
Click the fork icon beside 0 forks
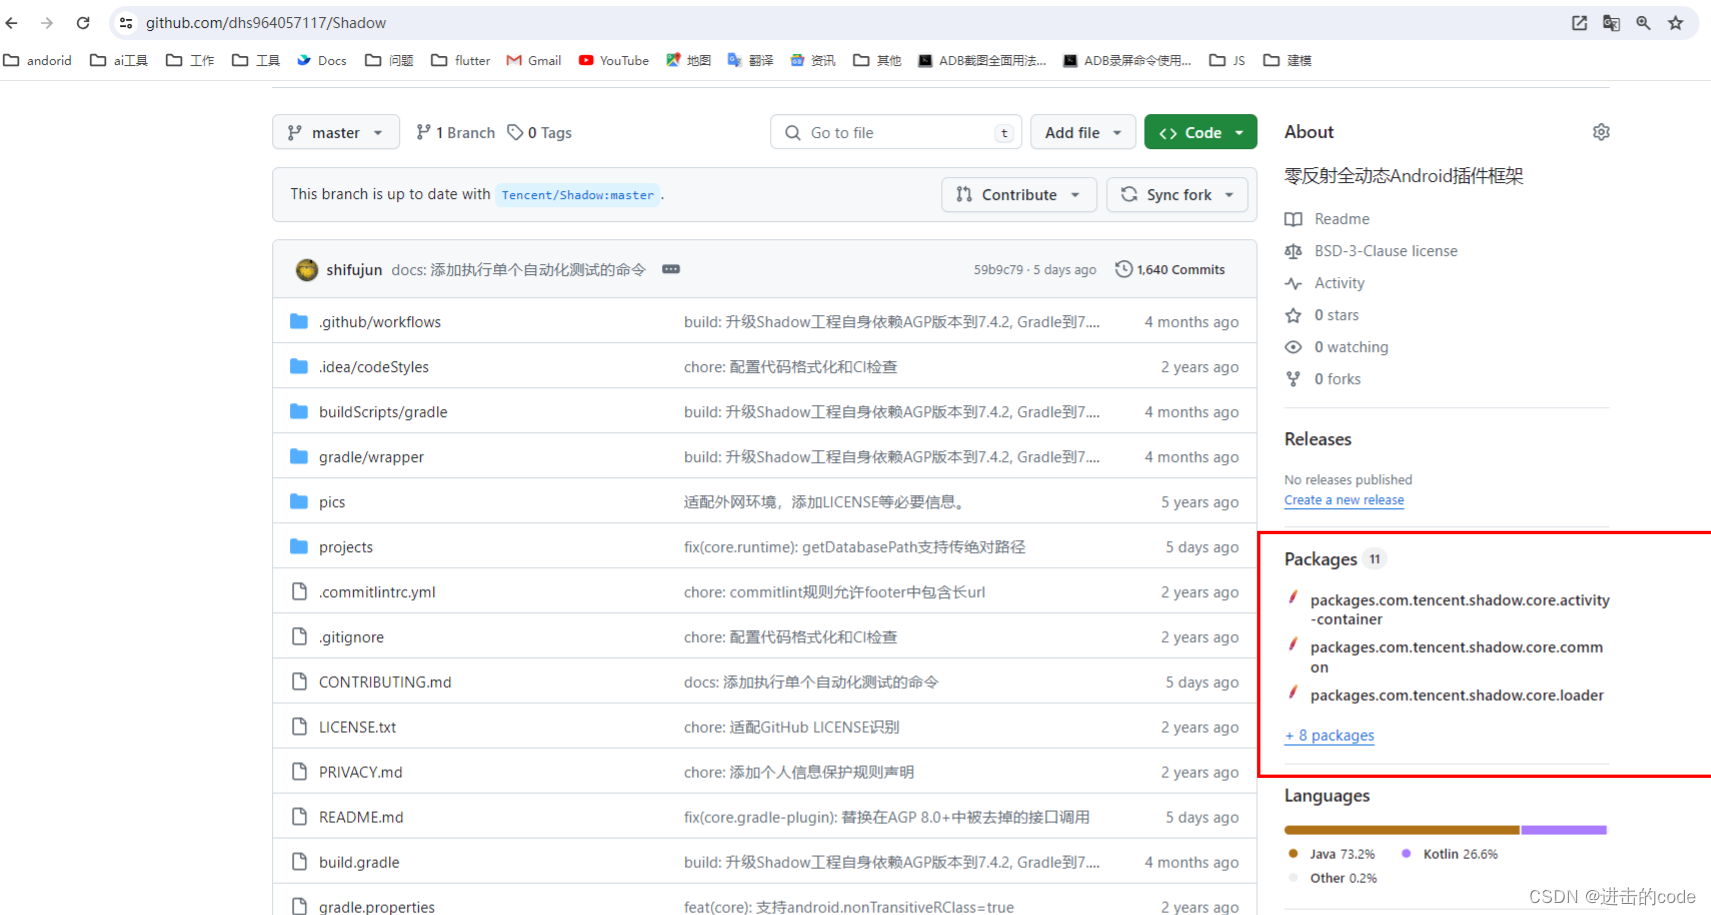tap(1293, 379)
